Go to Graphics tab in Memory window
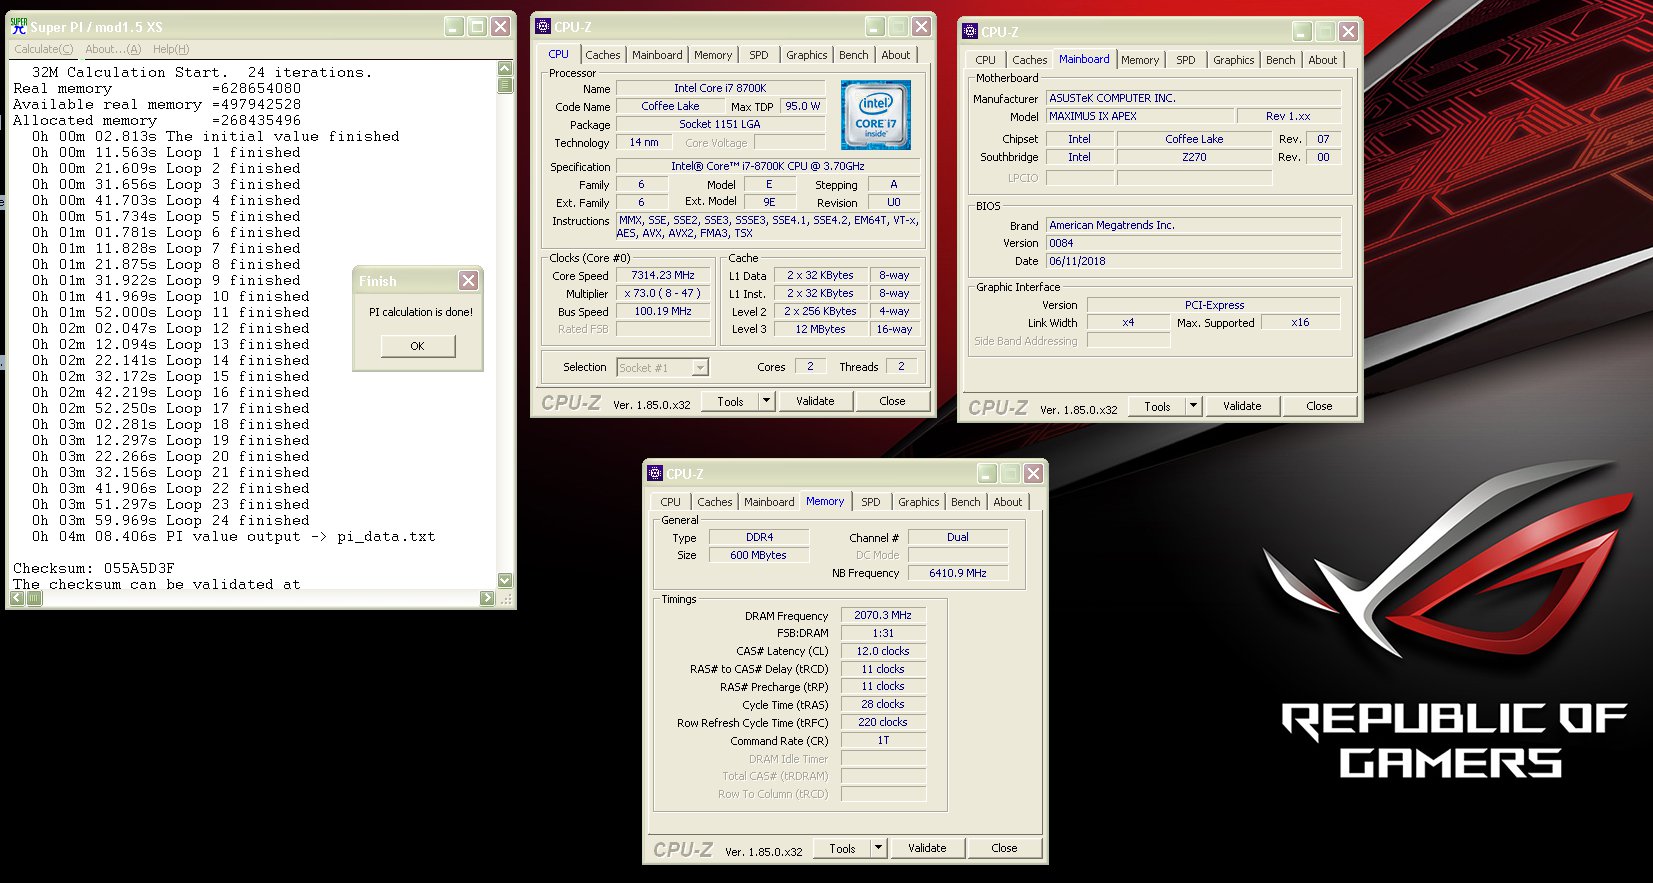 [x=918, y=502]
